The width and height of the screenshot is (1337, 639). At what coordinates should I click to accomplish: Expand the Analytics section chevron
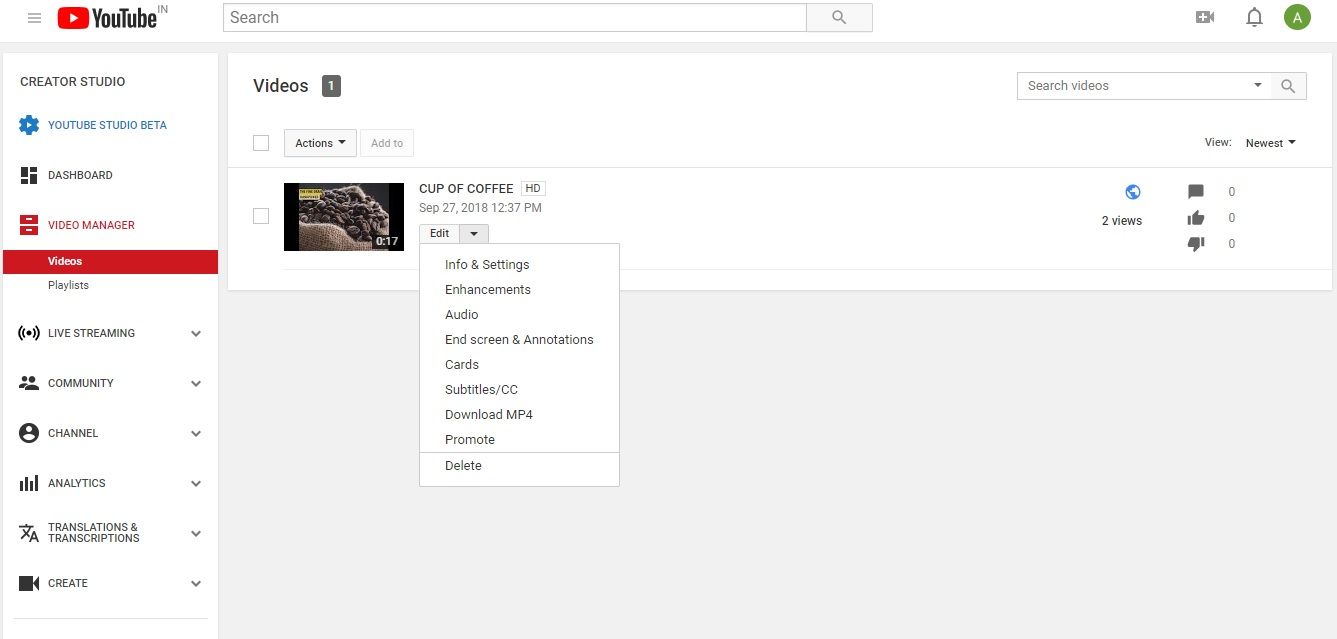tap(196, 484)
